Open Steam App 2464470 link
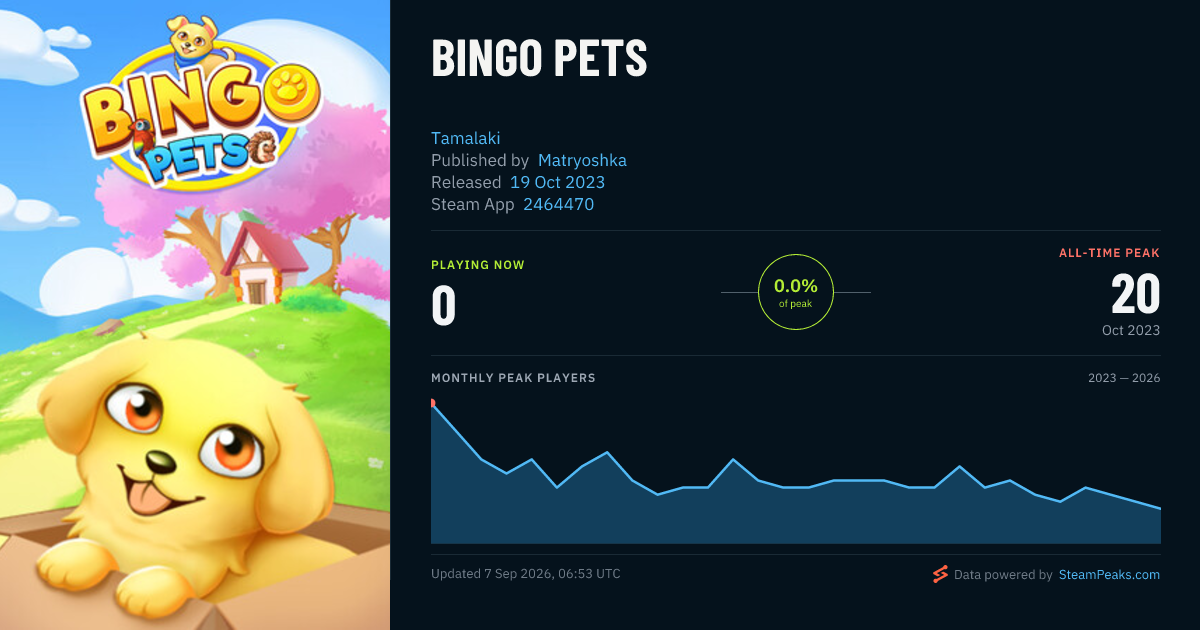 [558, 204]
